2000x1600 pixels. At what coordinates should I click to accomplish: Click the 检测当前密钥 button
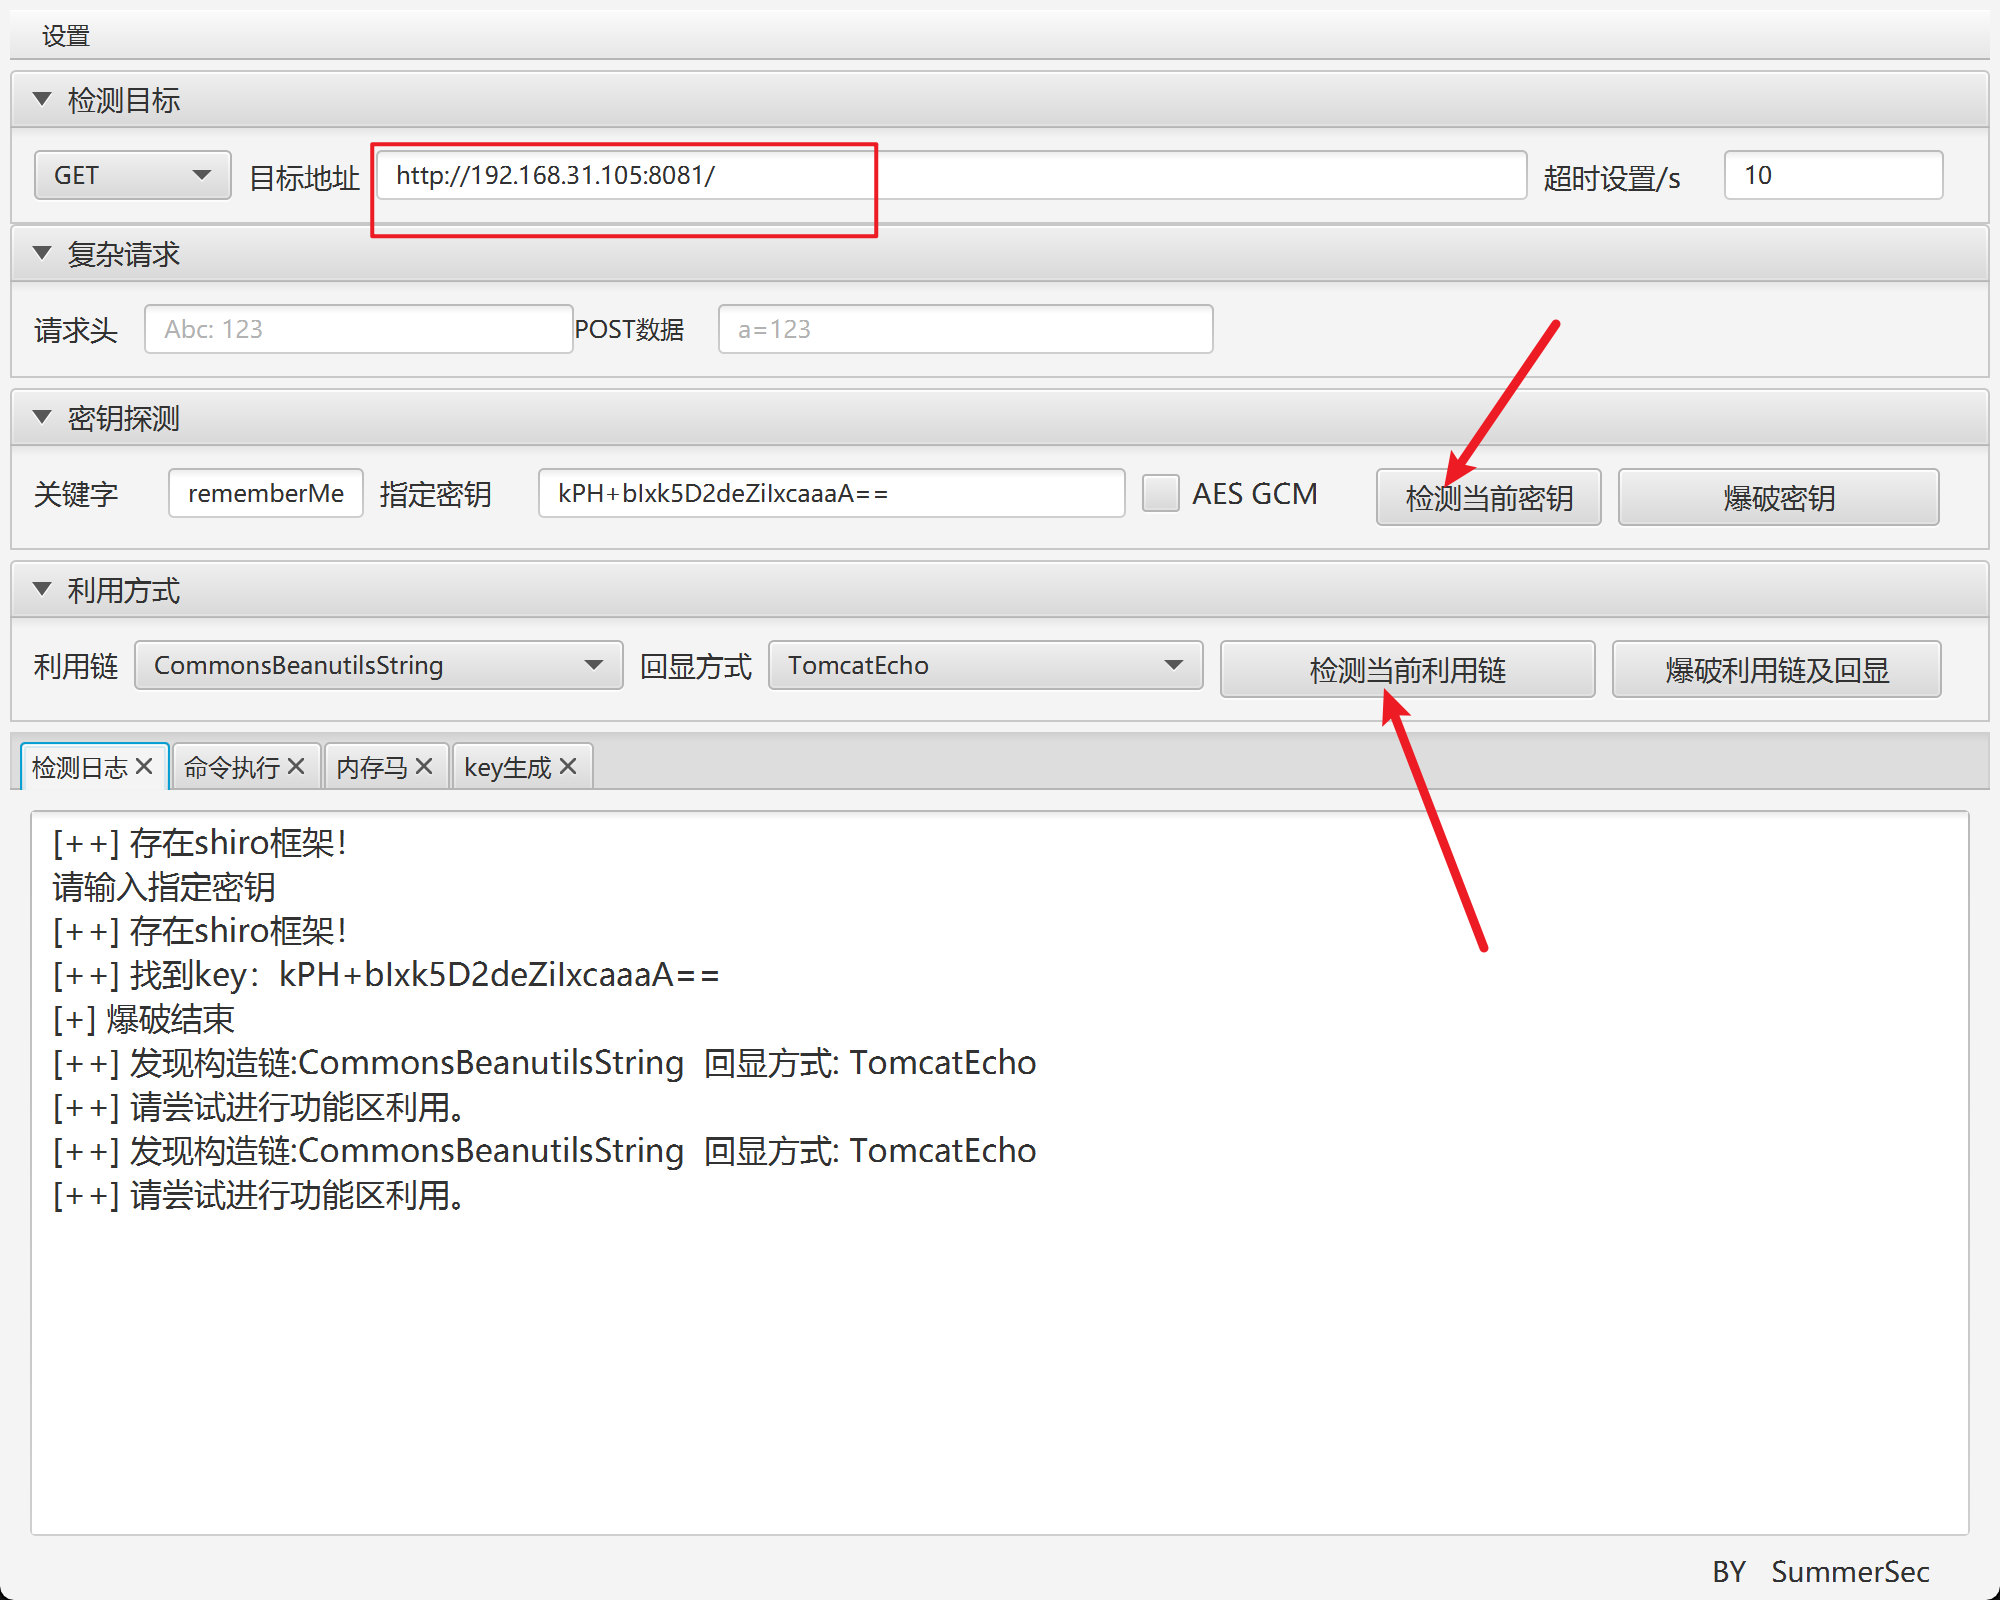pyautogui.click(x=1488, y=497)
